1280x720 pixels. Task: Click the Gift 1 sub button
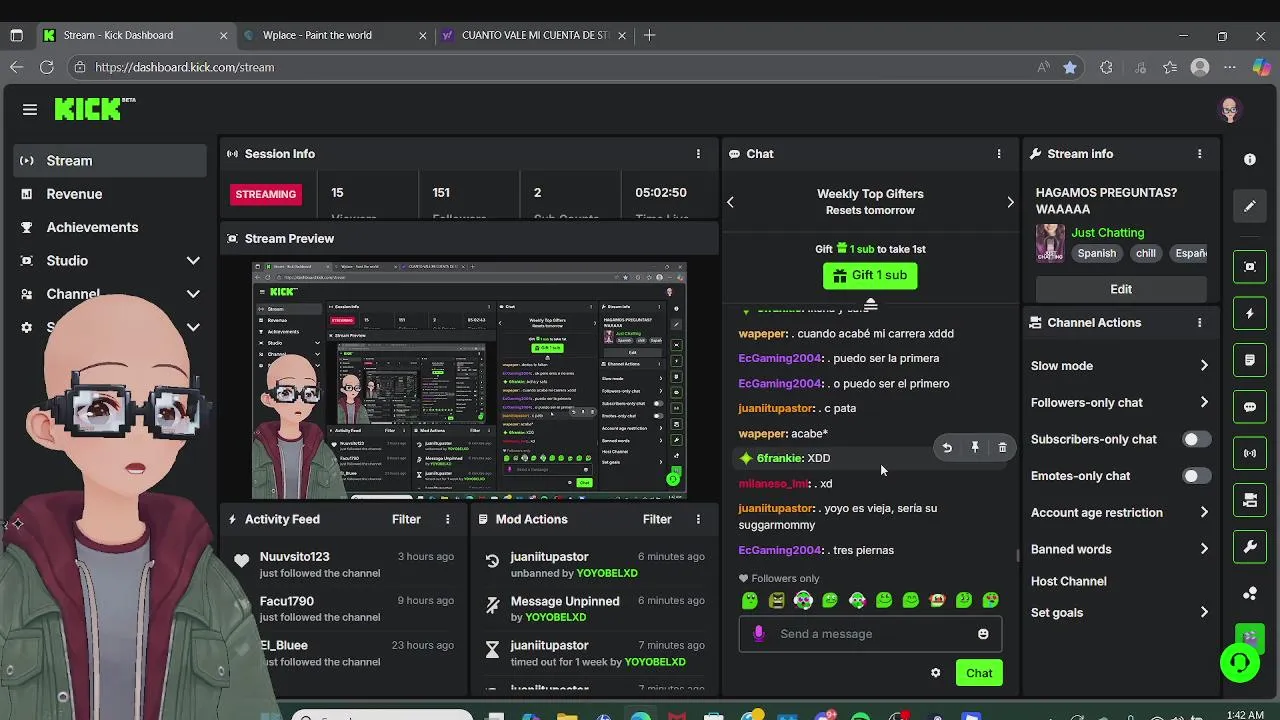click(x=870, y=275)
